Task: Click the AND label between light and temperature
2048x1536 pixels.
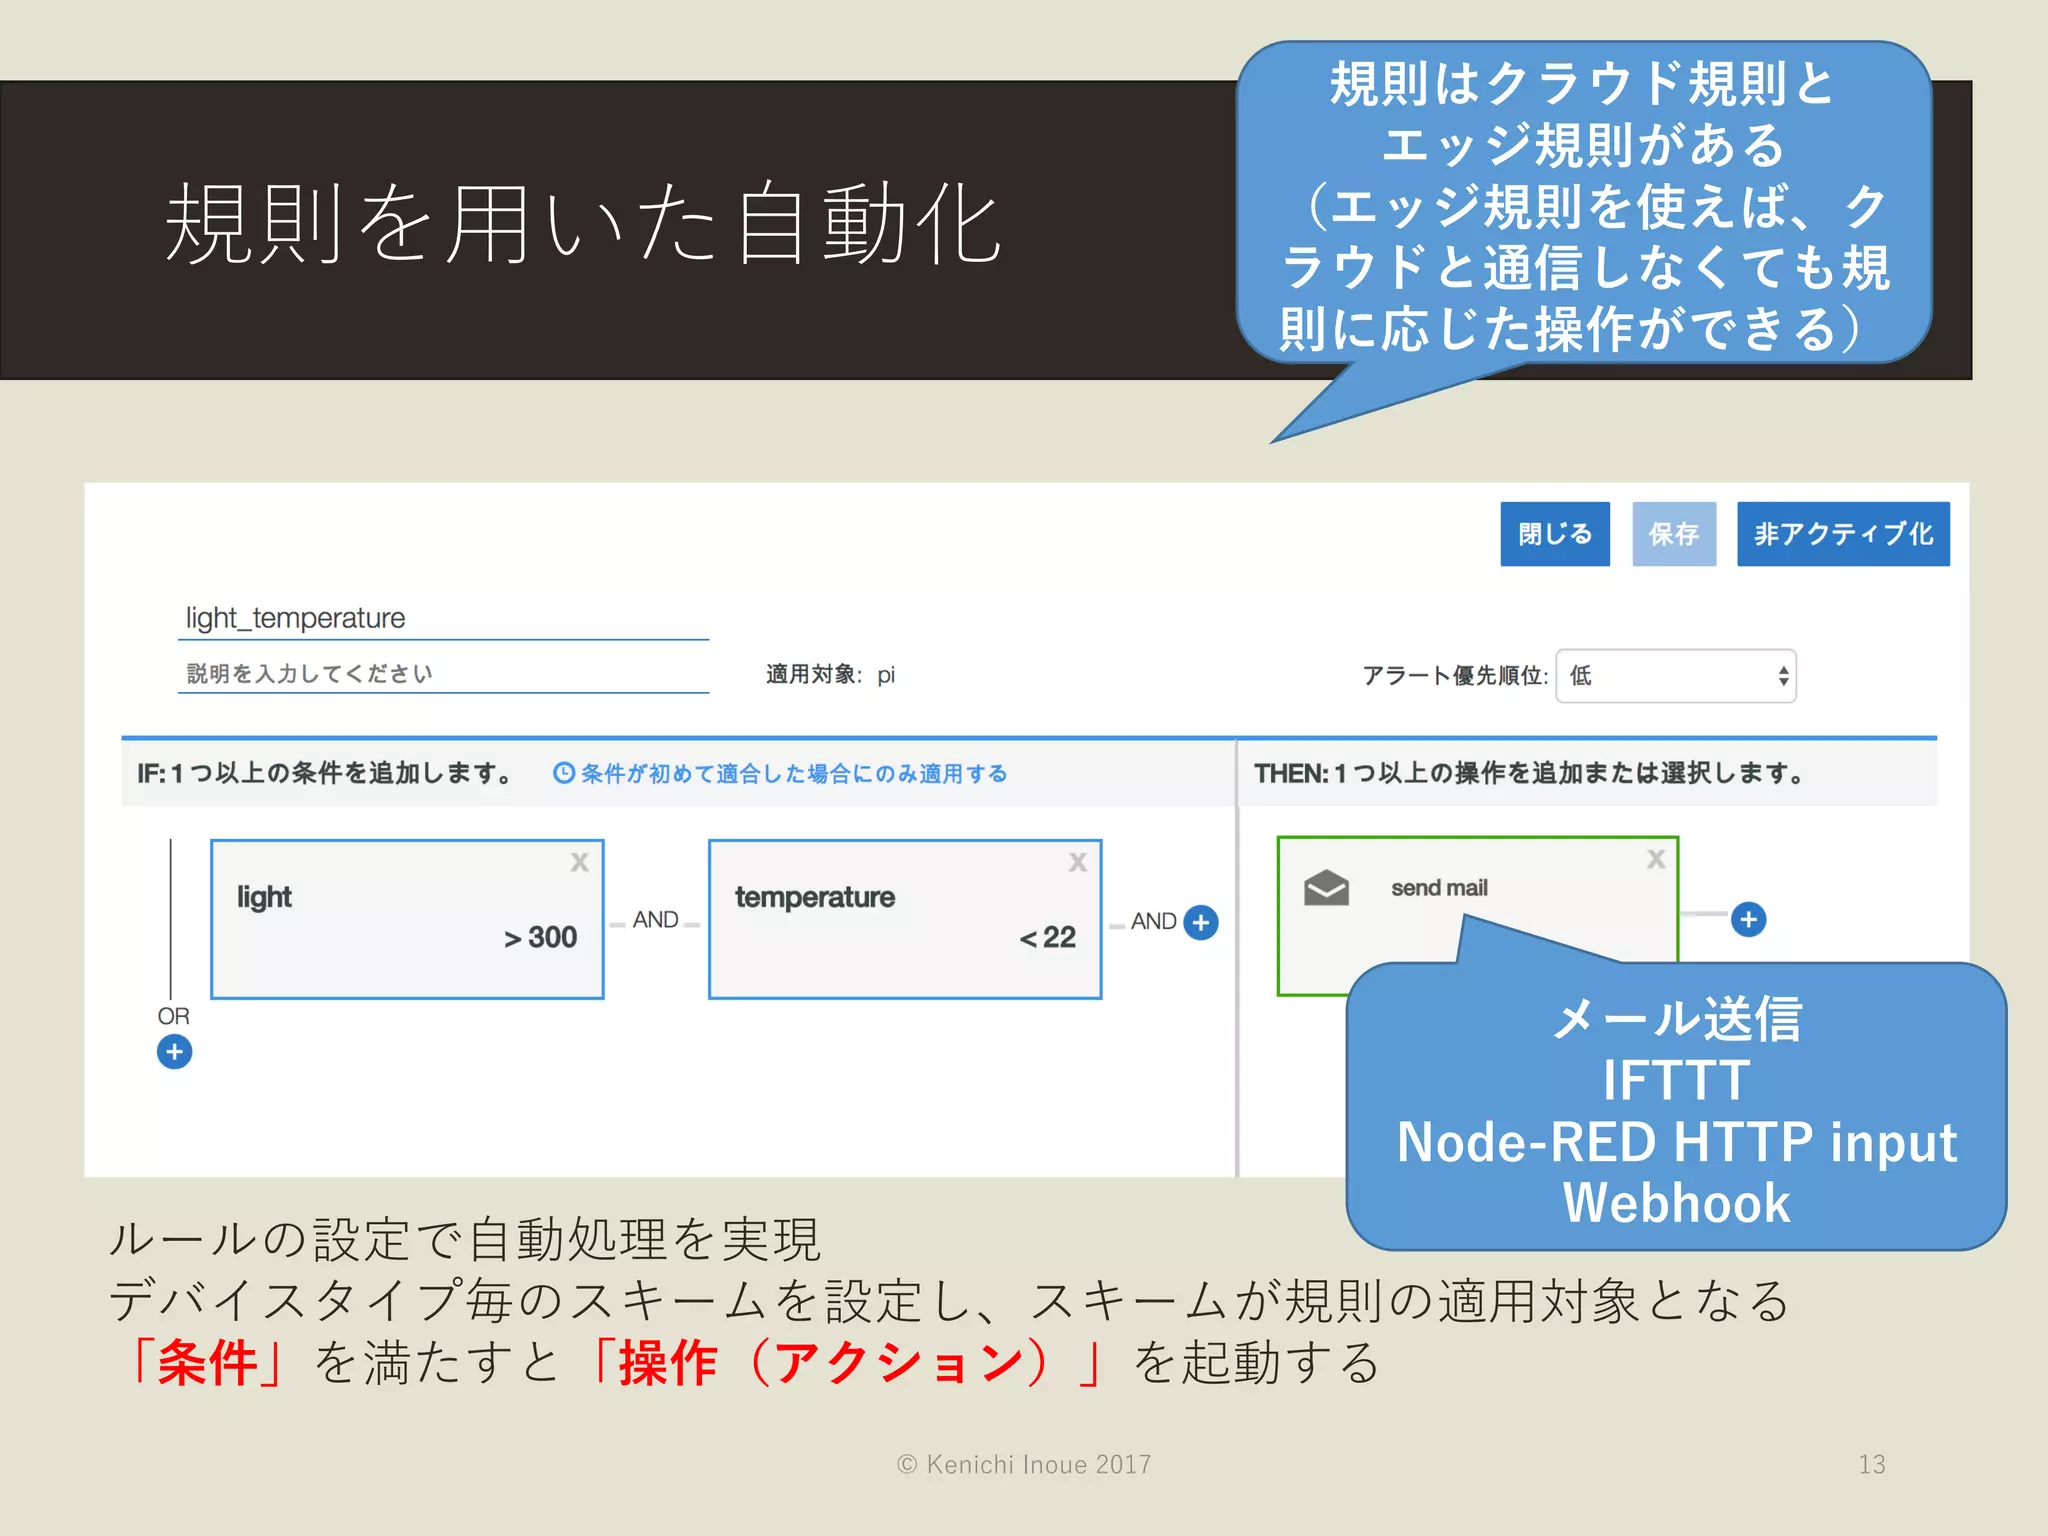Action: [x=655, y=919]
